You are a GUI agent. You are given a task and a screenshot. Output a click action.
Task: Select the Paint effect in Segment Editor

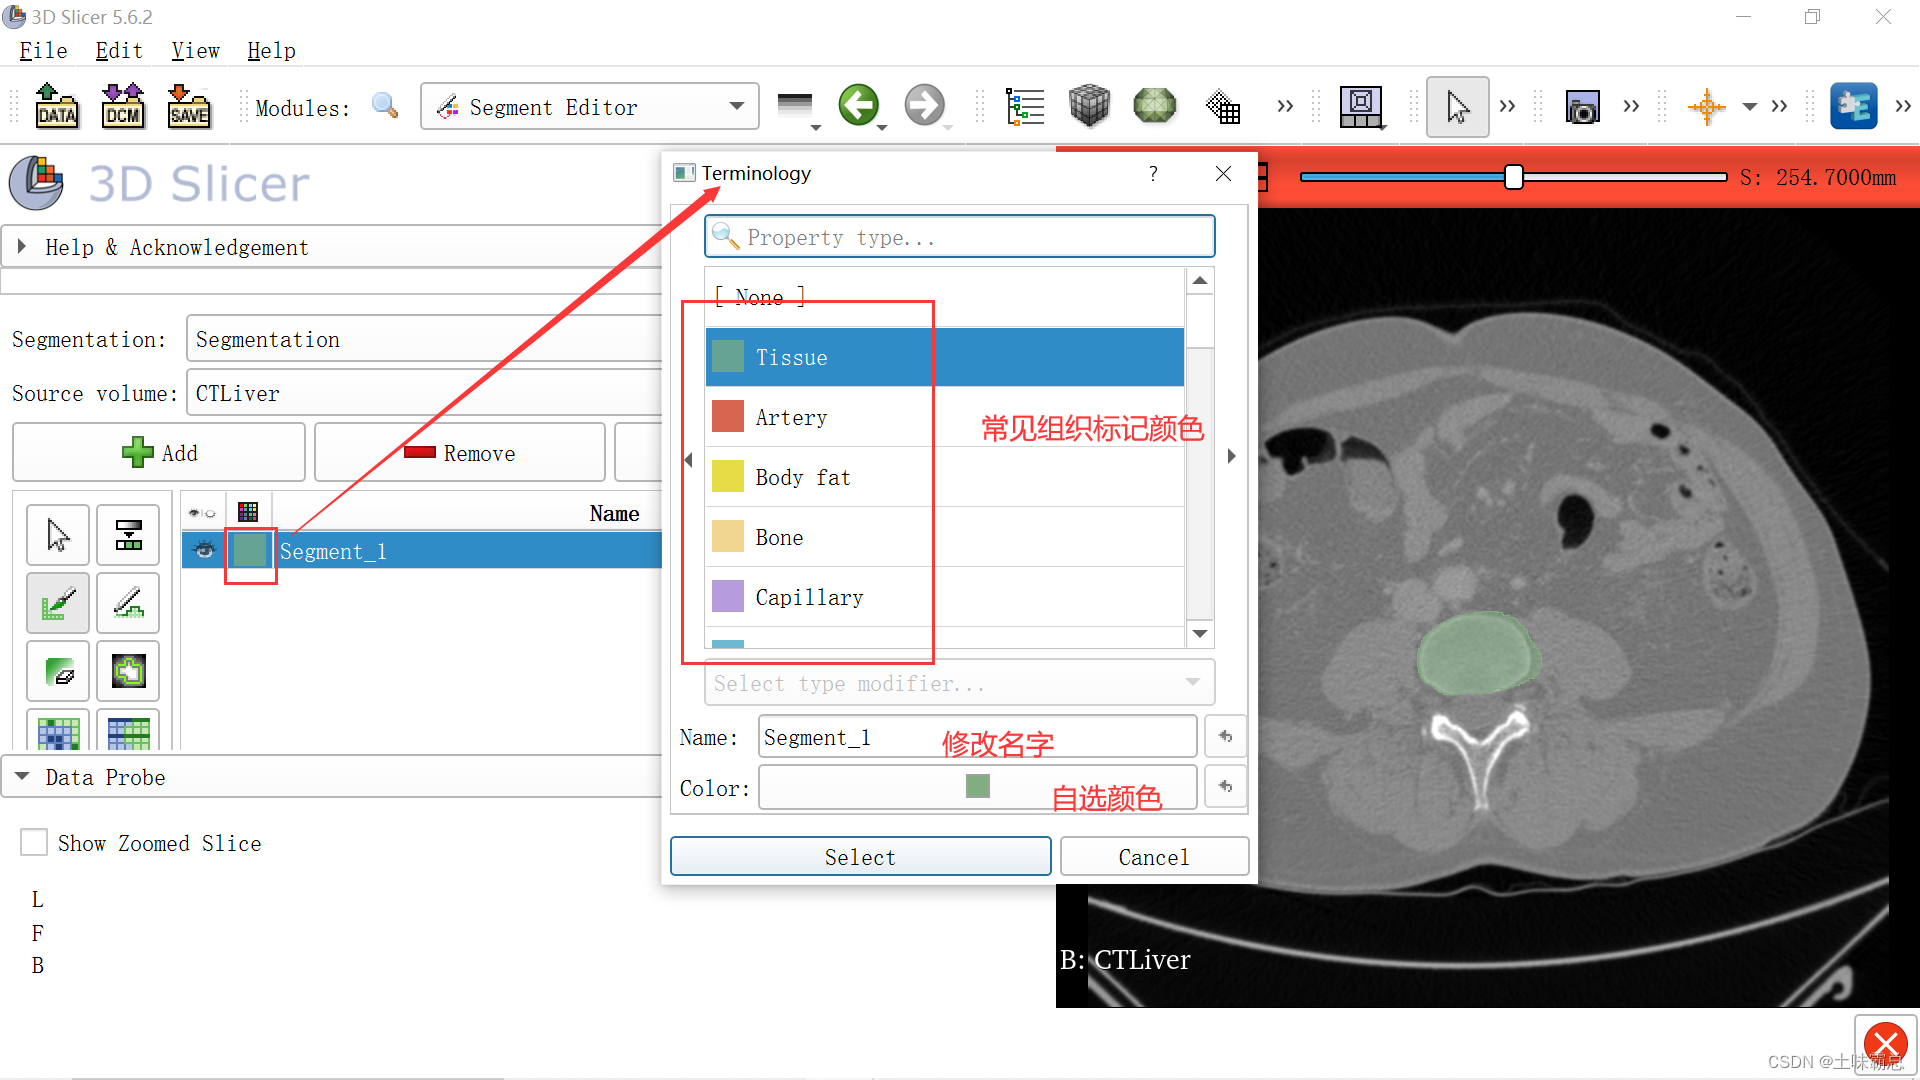click(57, 603)
